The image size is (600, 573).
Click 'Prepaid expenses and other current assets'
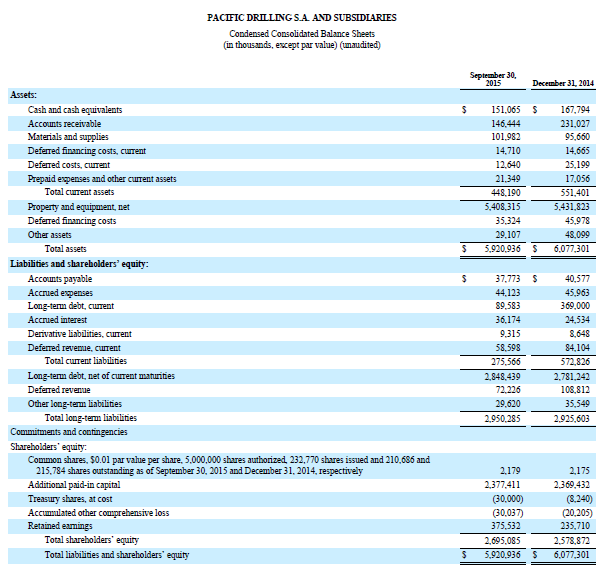[x=102, y=179]
